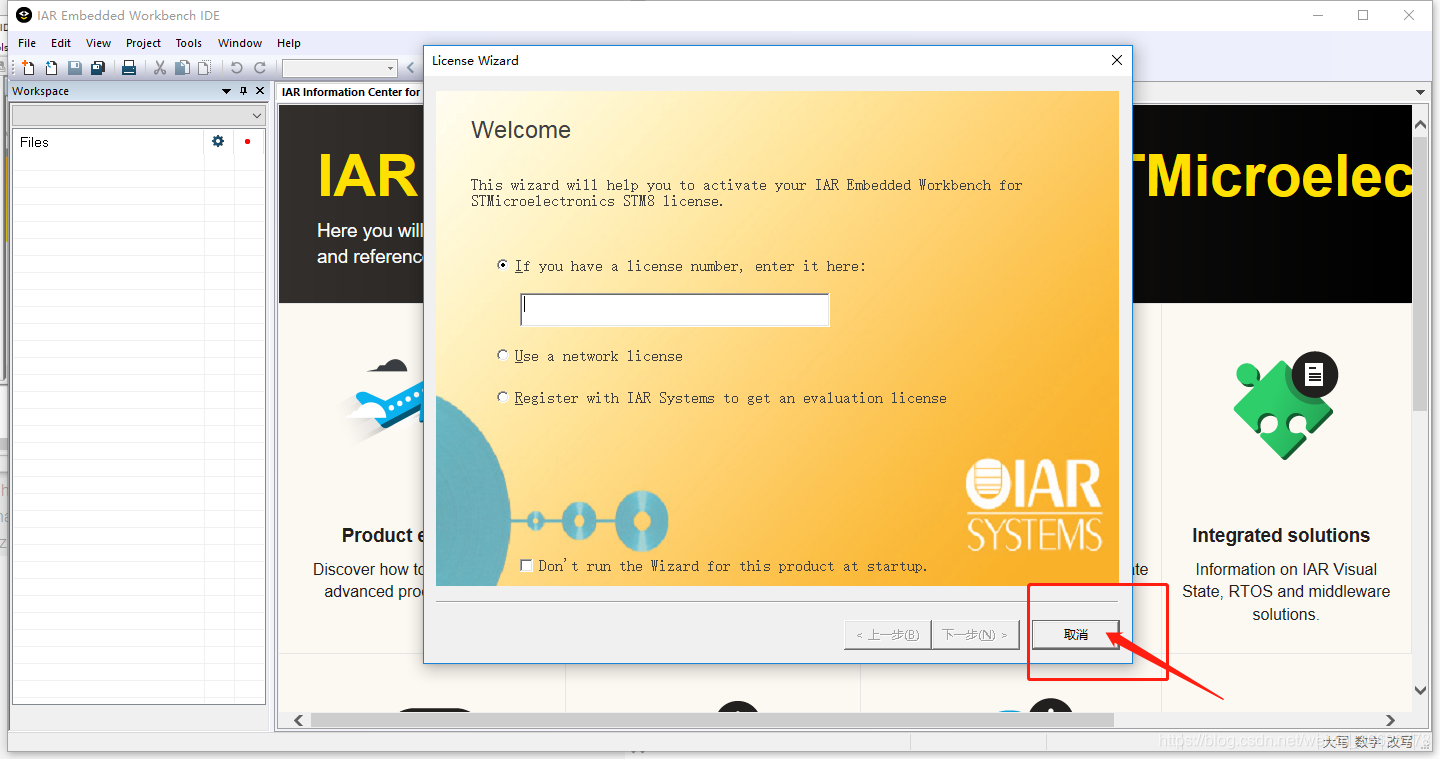
Task: Open the Help menu
Action: pyautogui.click(x=289, y=43)
